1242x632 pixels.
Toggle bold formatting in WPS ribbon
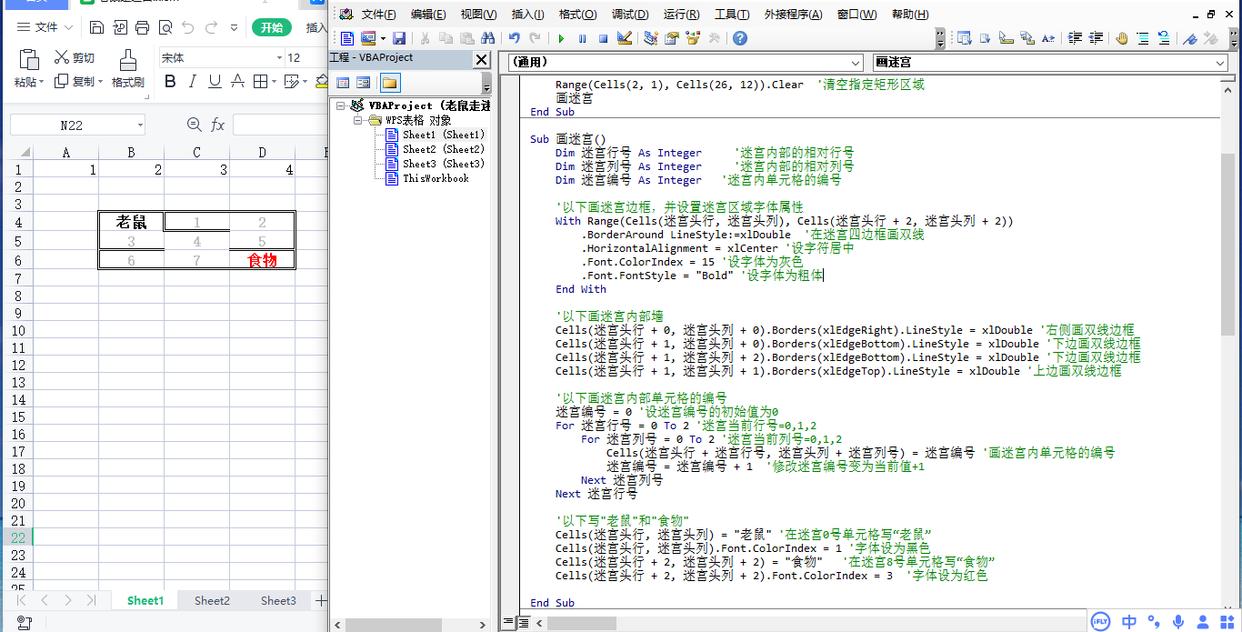pyautogui.click(x=170, y=82)
